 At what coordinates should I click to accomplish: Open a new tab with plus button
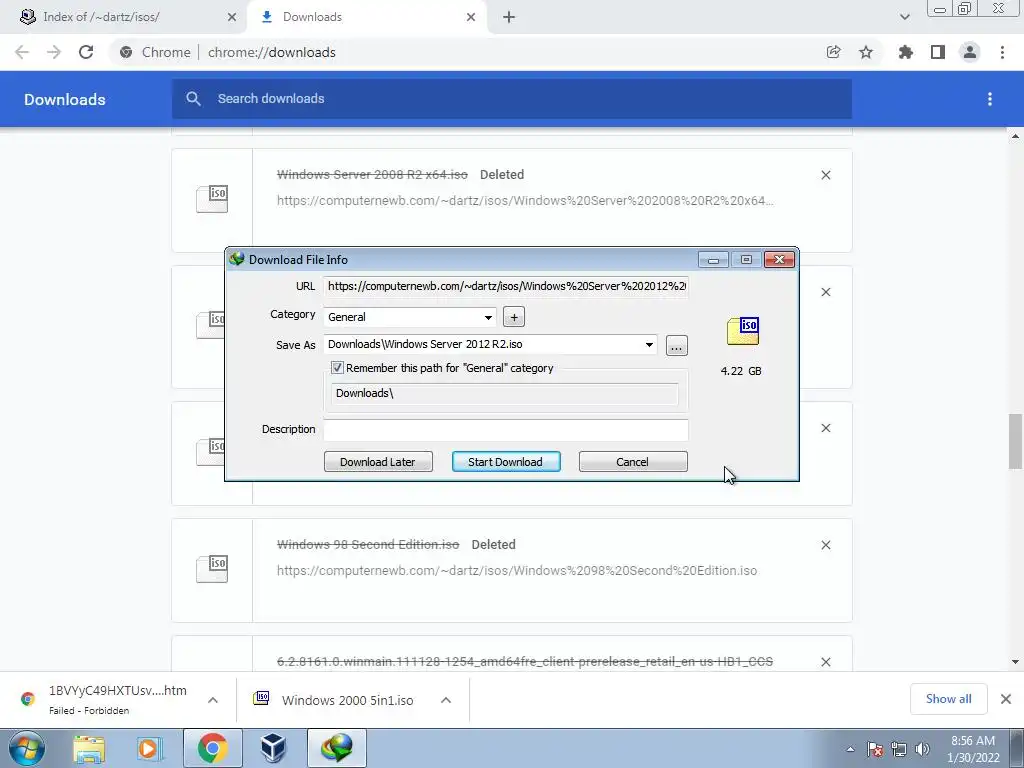coord(509,17)
